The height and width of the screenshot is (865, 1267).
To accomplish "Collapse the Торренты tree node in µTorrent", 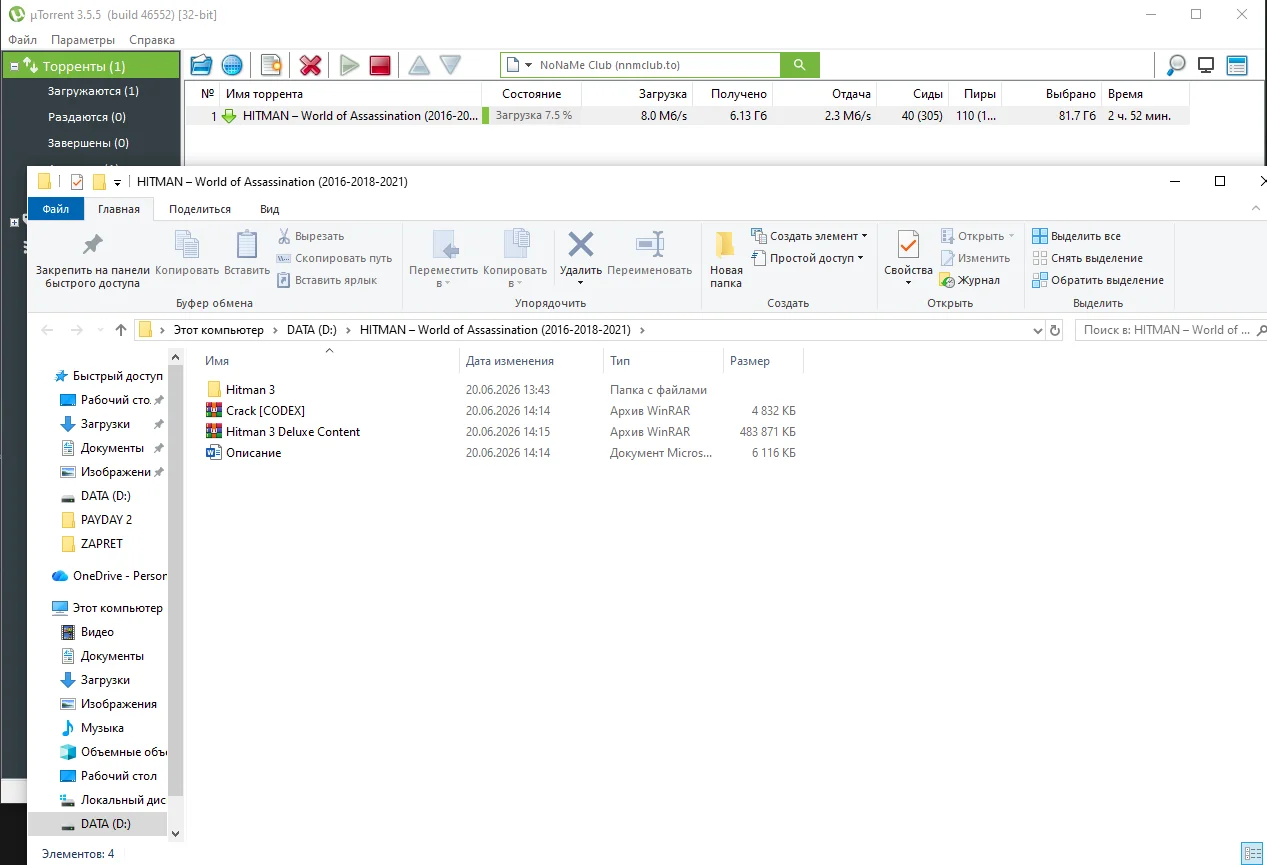I will pyautogui.click(x=14, y=66).
